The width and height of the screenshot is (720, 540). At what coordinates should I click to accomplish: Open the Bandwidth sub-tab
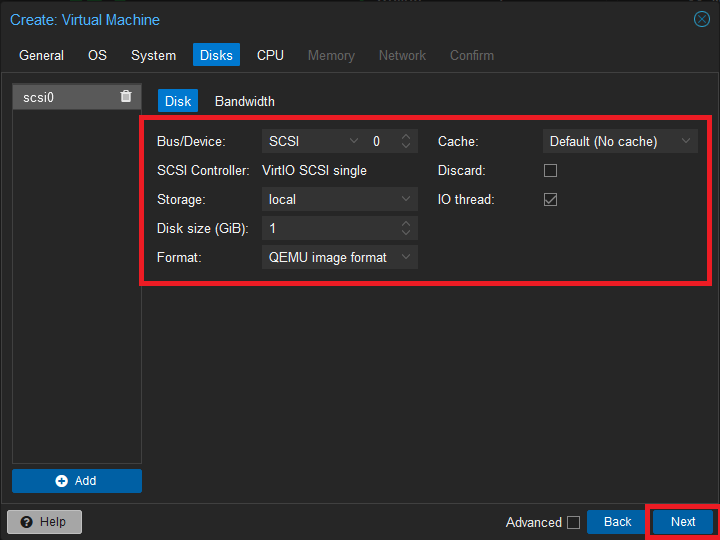pos(245,101)
